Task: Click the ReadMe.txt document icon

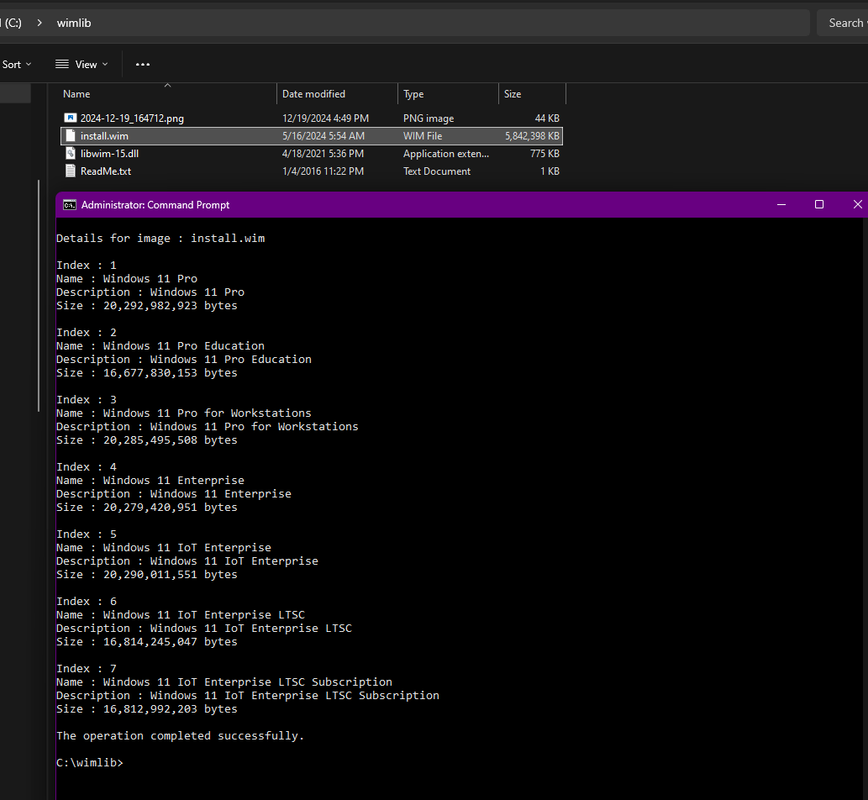Action: (70, 171)
